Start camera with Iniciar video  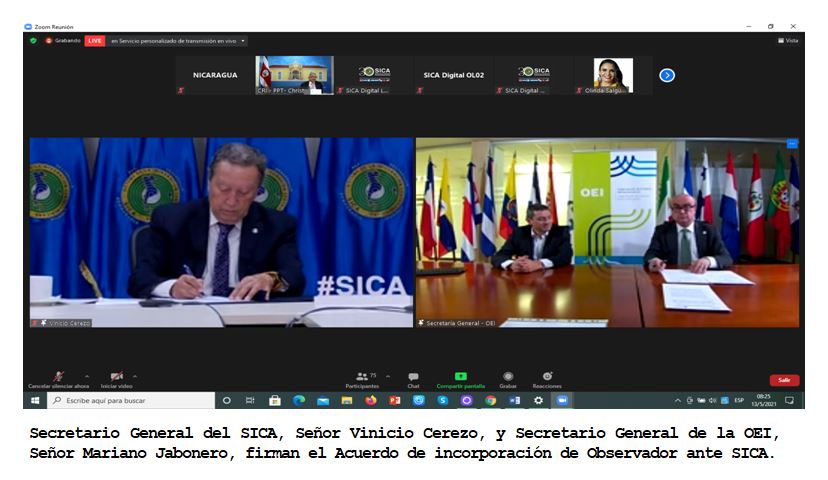point(117,380)
